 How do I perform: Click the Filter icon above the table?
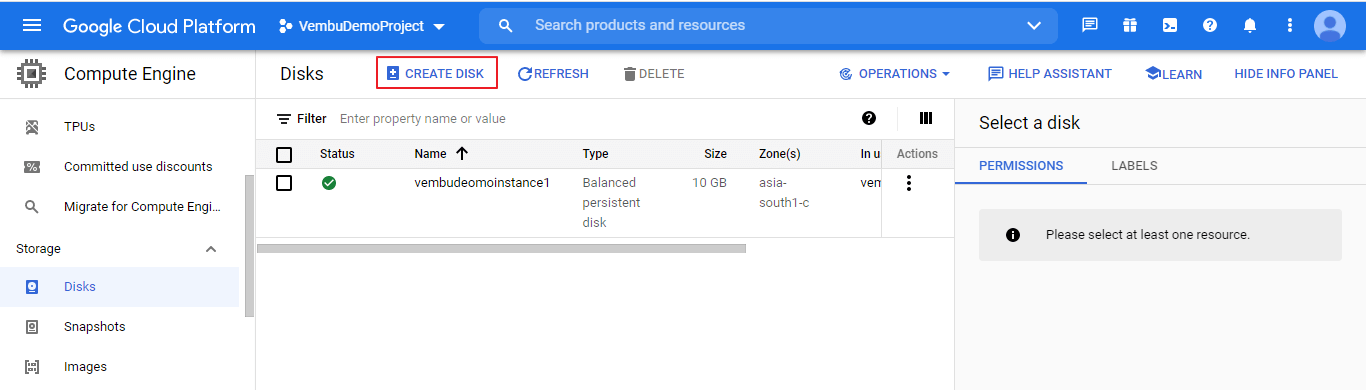coord(284,119)
